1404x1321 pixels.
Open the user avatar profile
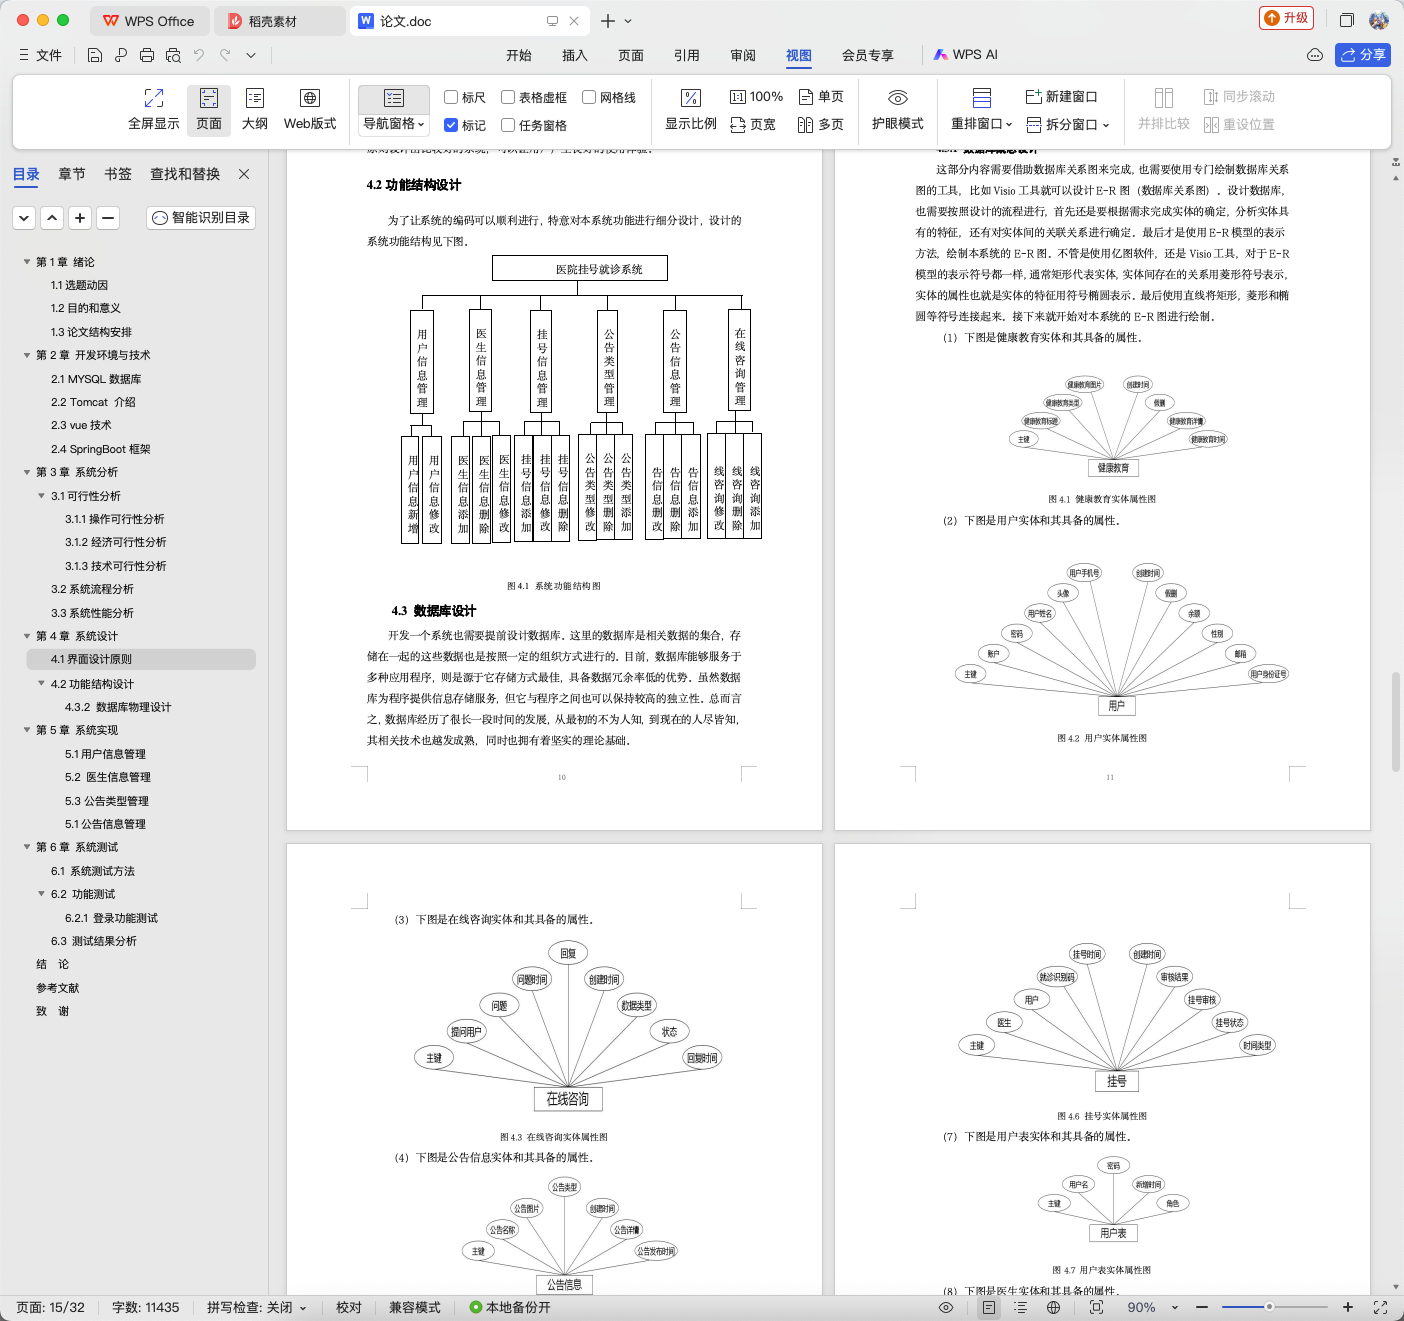click(x=1379, y=20)
